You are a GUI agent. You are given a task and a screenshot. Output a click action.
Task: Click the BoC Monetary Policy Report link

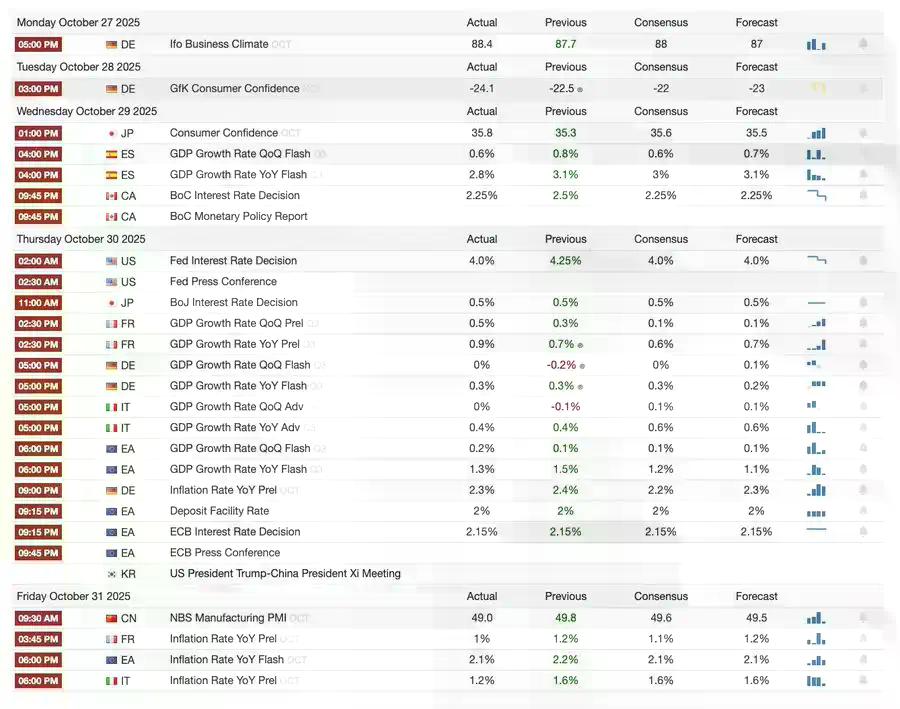pos(238,216)
